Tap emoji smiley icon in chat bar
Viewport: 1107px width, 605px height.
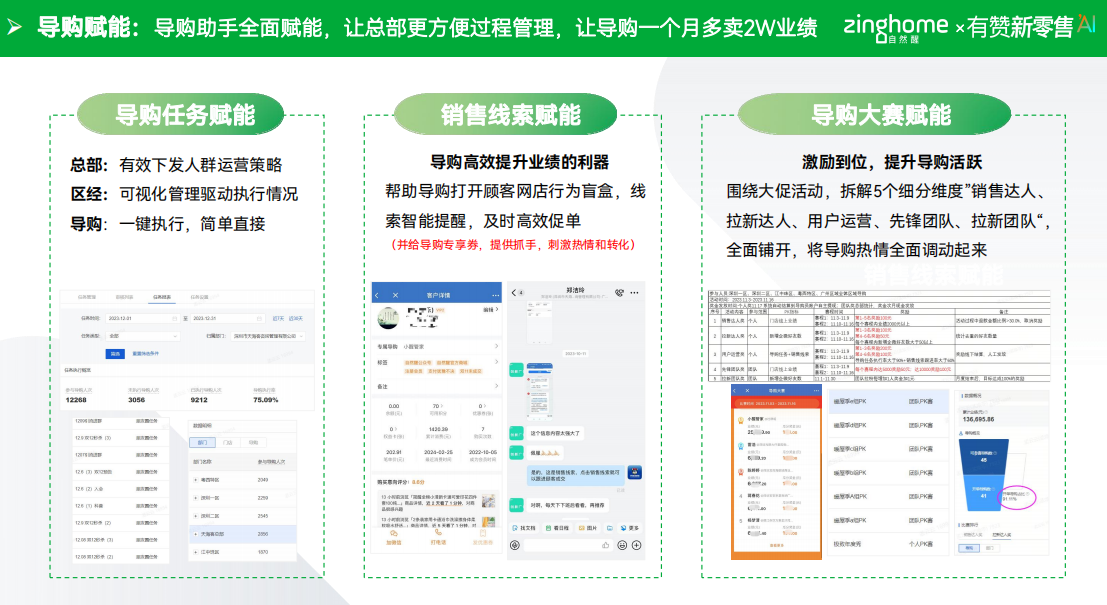(622, 545)
